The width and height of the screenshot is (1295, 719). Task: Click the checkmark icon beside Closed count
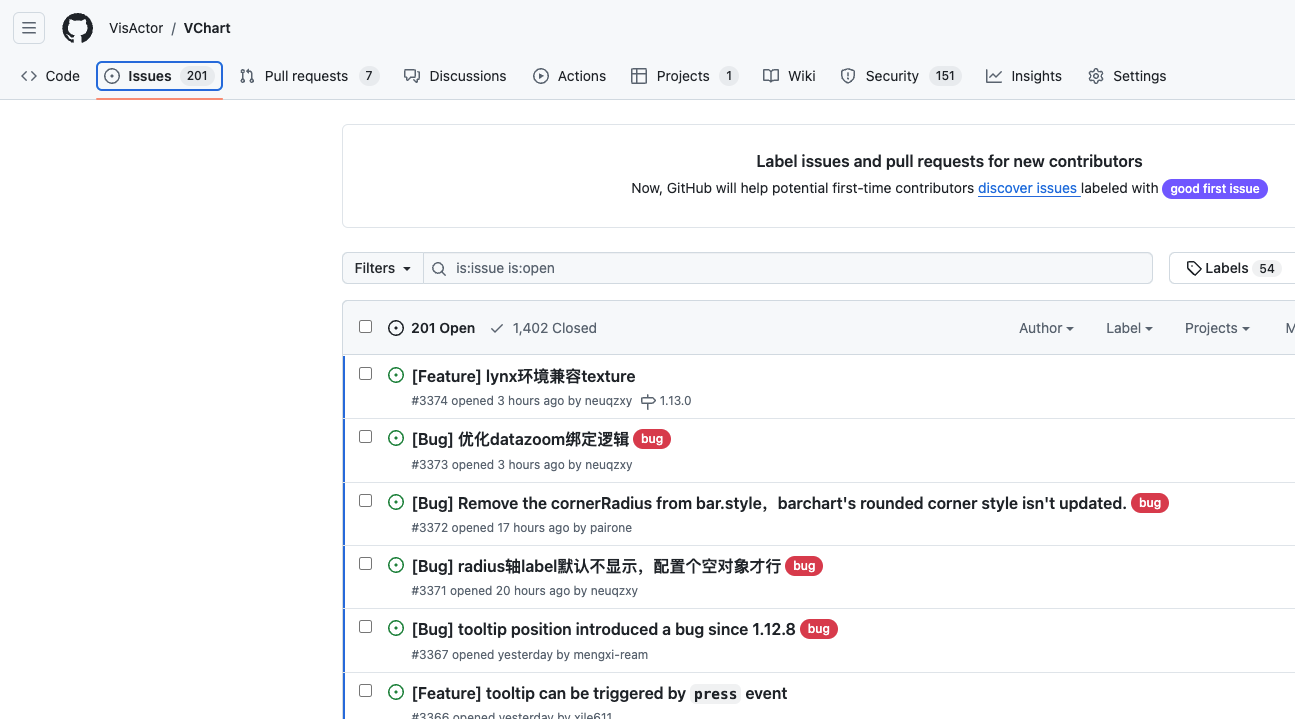click(497, 328)
